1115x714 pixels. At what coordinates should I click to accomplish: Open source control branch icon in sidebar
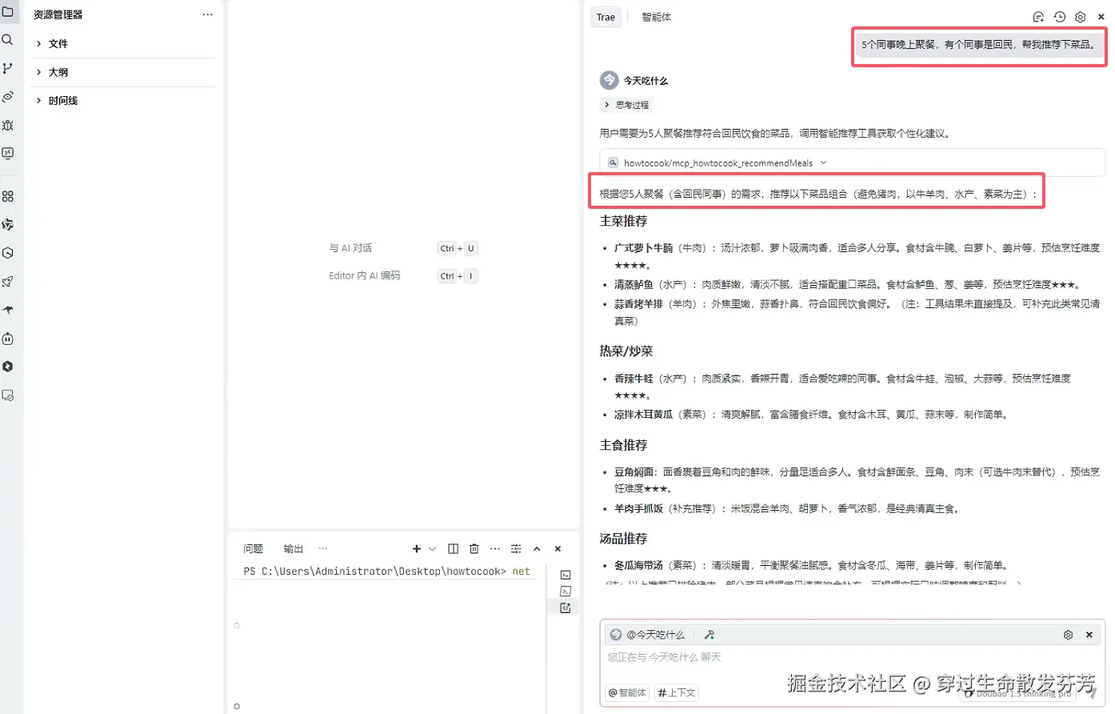coord(7,68)
